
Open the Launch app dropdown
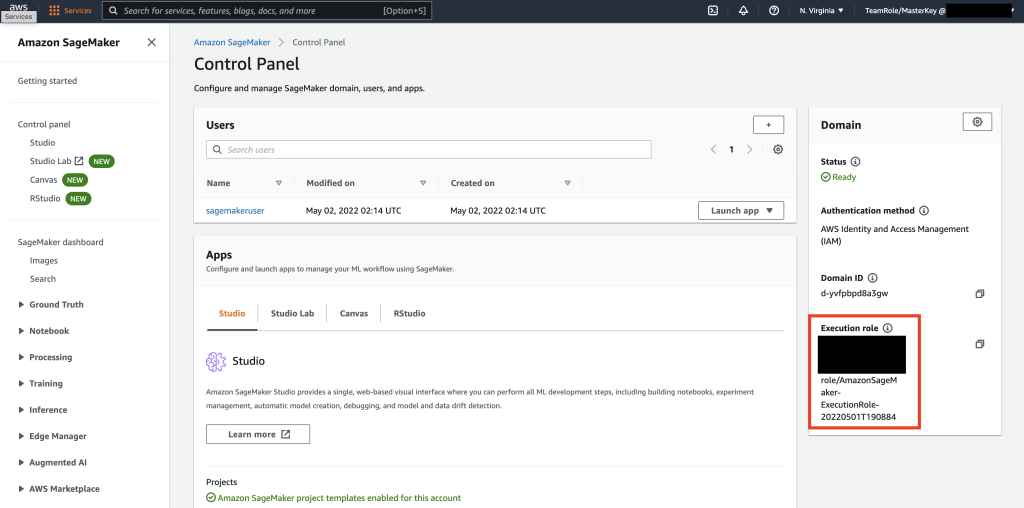741,210
